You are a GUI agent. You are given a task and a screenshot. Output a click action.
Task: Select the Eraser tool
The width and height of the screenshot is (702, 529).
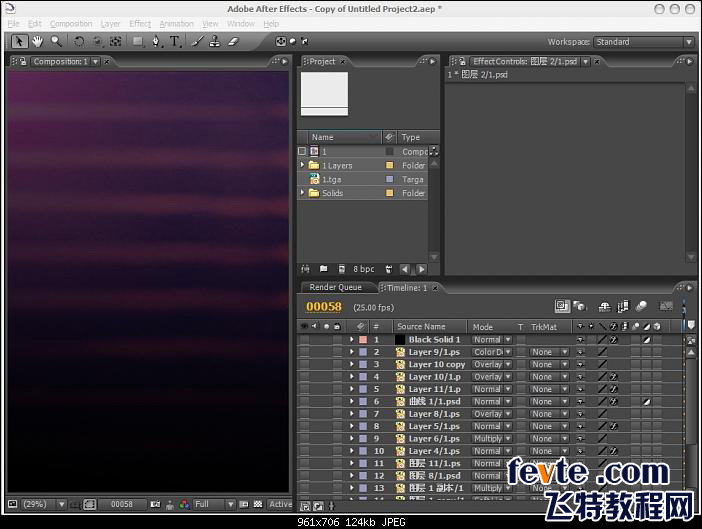[x=233, y=42]
